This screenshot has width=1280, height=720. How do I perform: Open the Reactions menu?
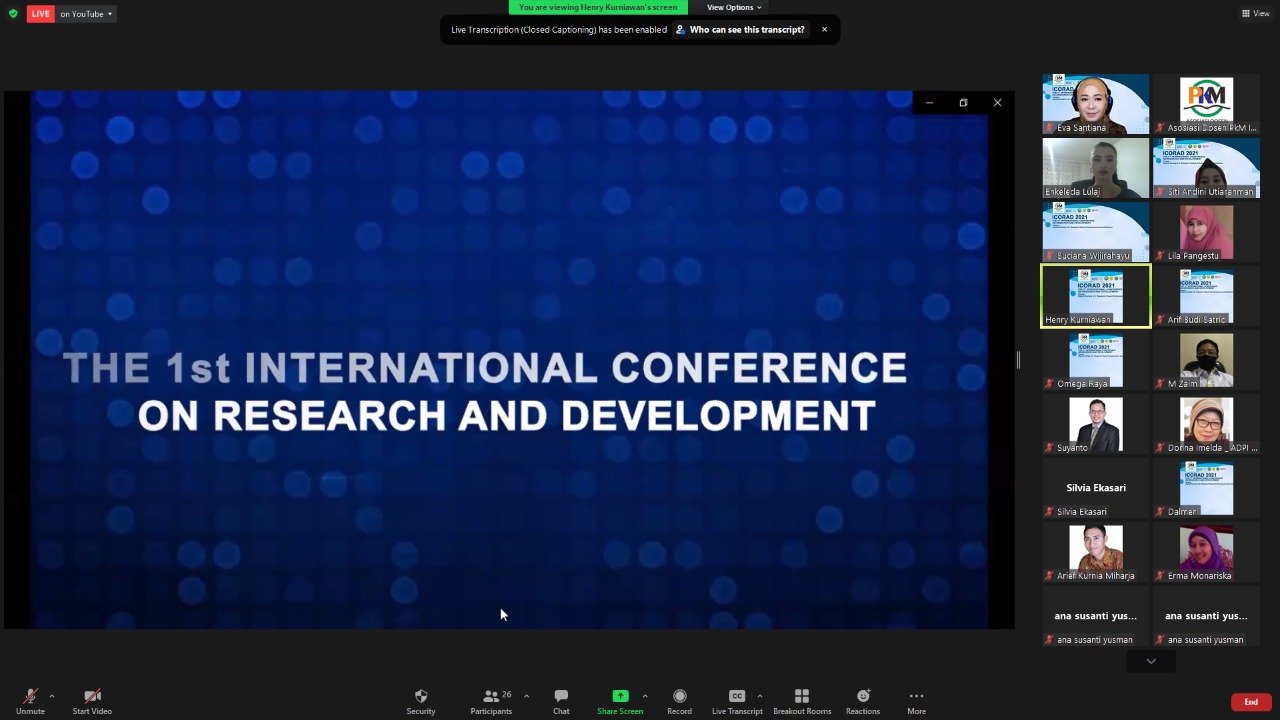point(862,696)
